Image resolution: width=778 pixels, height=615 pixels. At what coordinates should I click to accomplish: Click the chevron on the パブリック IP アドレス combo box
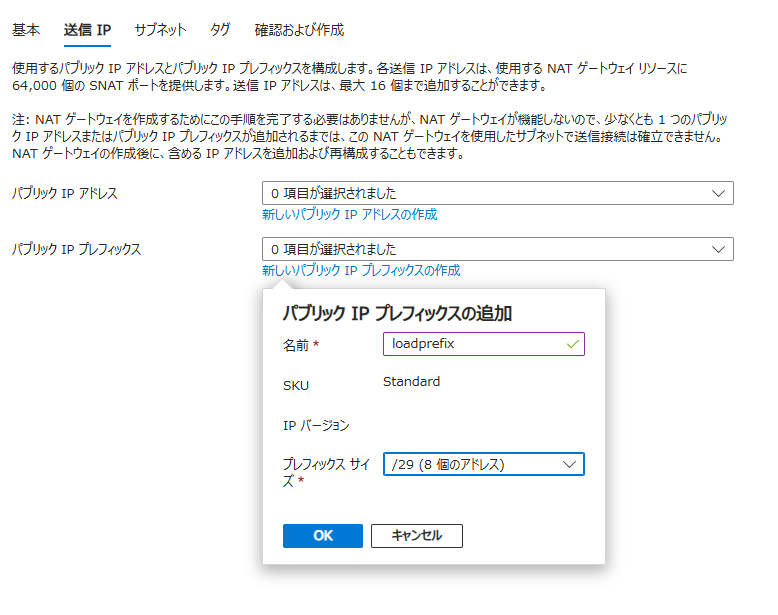[718, 193]
